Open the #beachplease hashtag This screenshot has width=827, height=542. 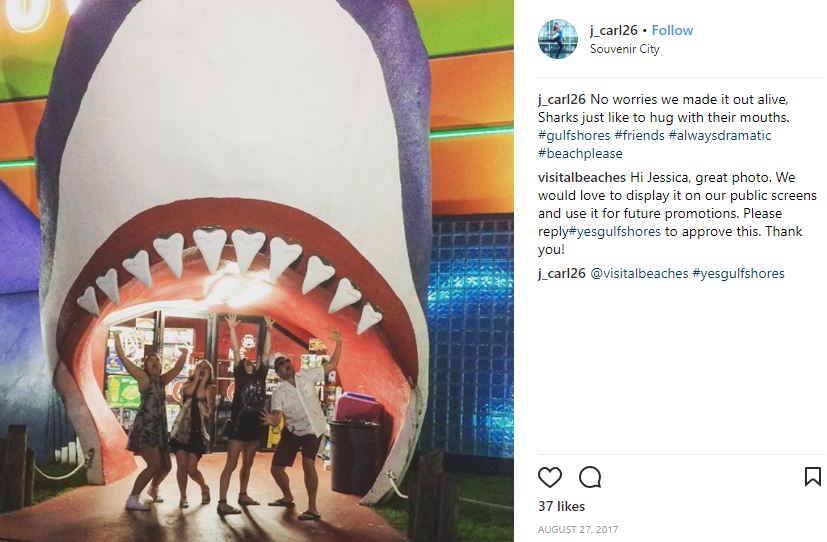pos(580,153)
